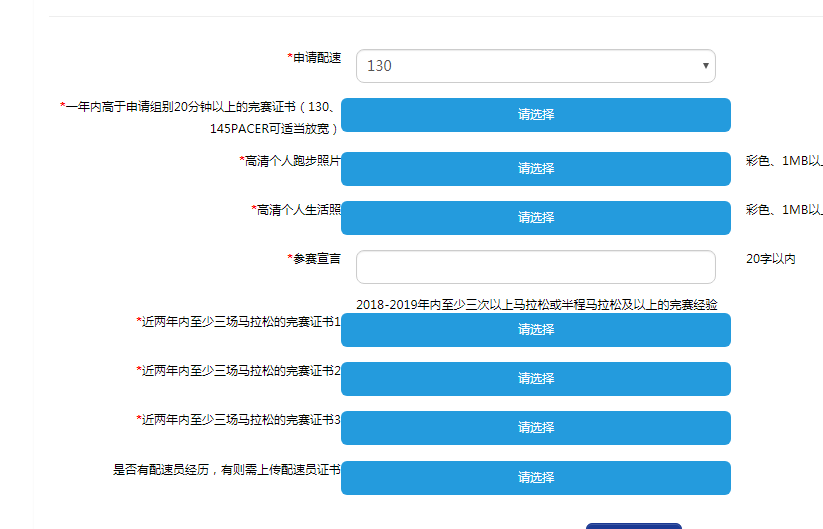Click 请选择 for 完赛证书3 upload
The image size is (823, 529).
point(535,428)
